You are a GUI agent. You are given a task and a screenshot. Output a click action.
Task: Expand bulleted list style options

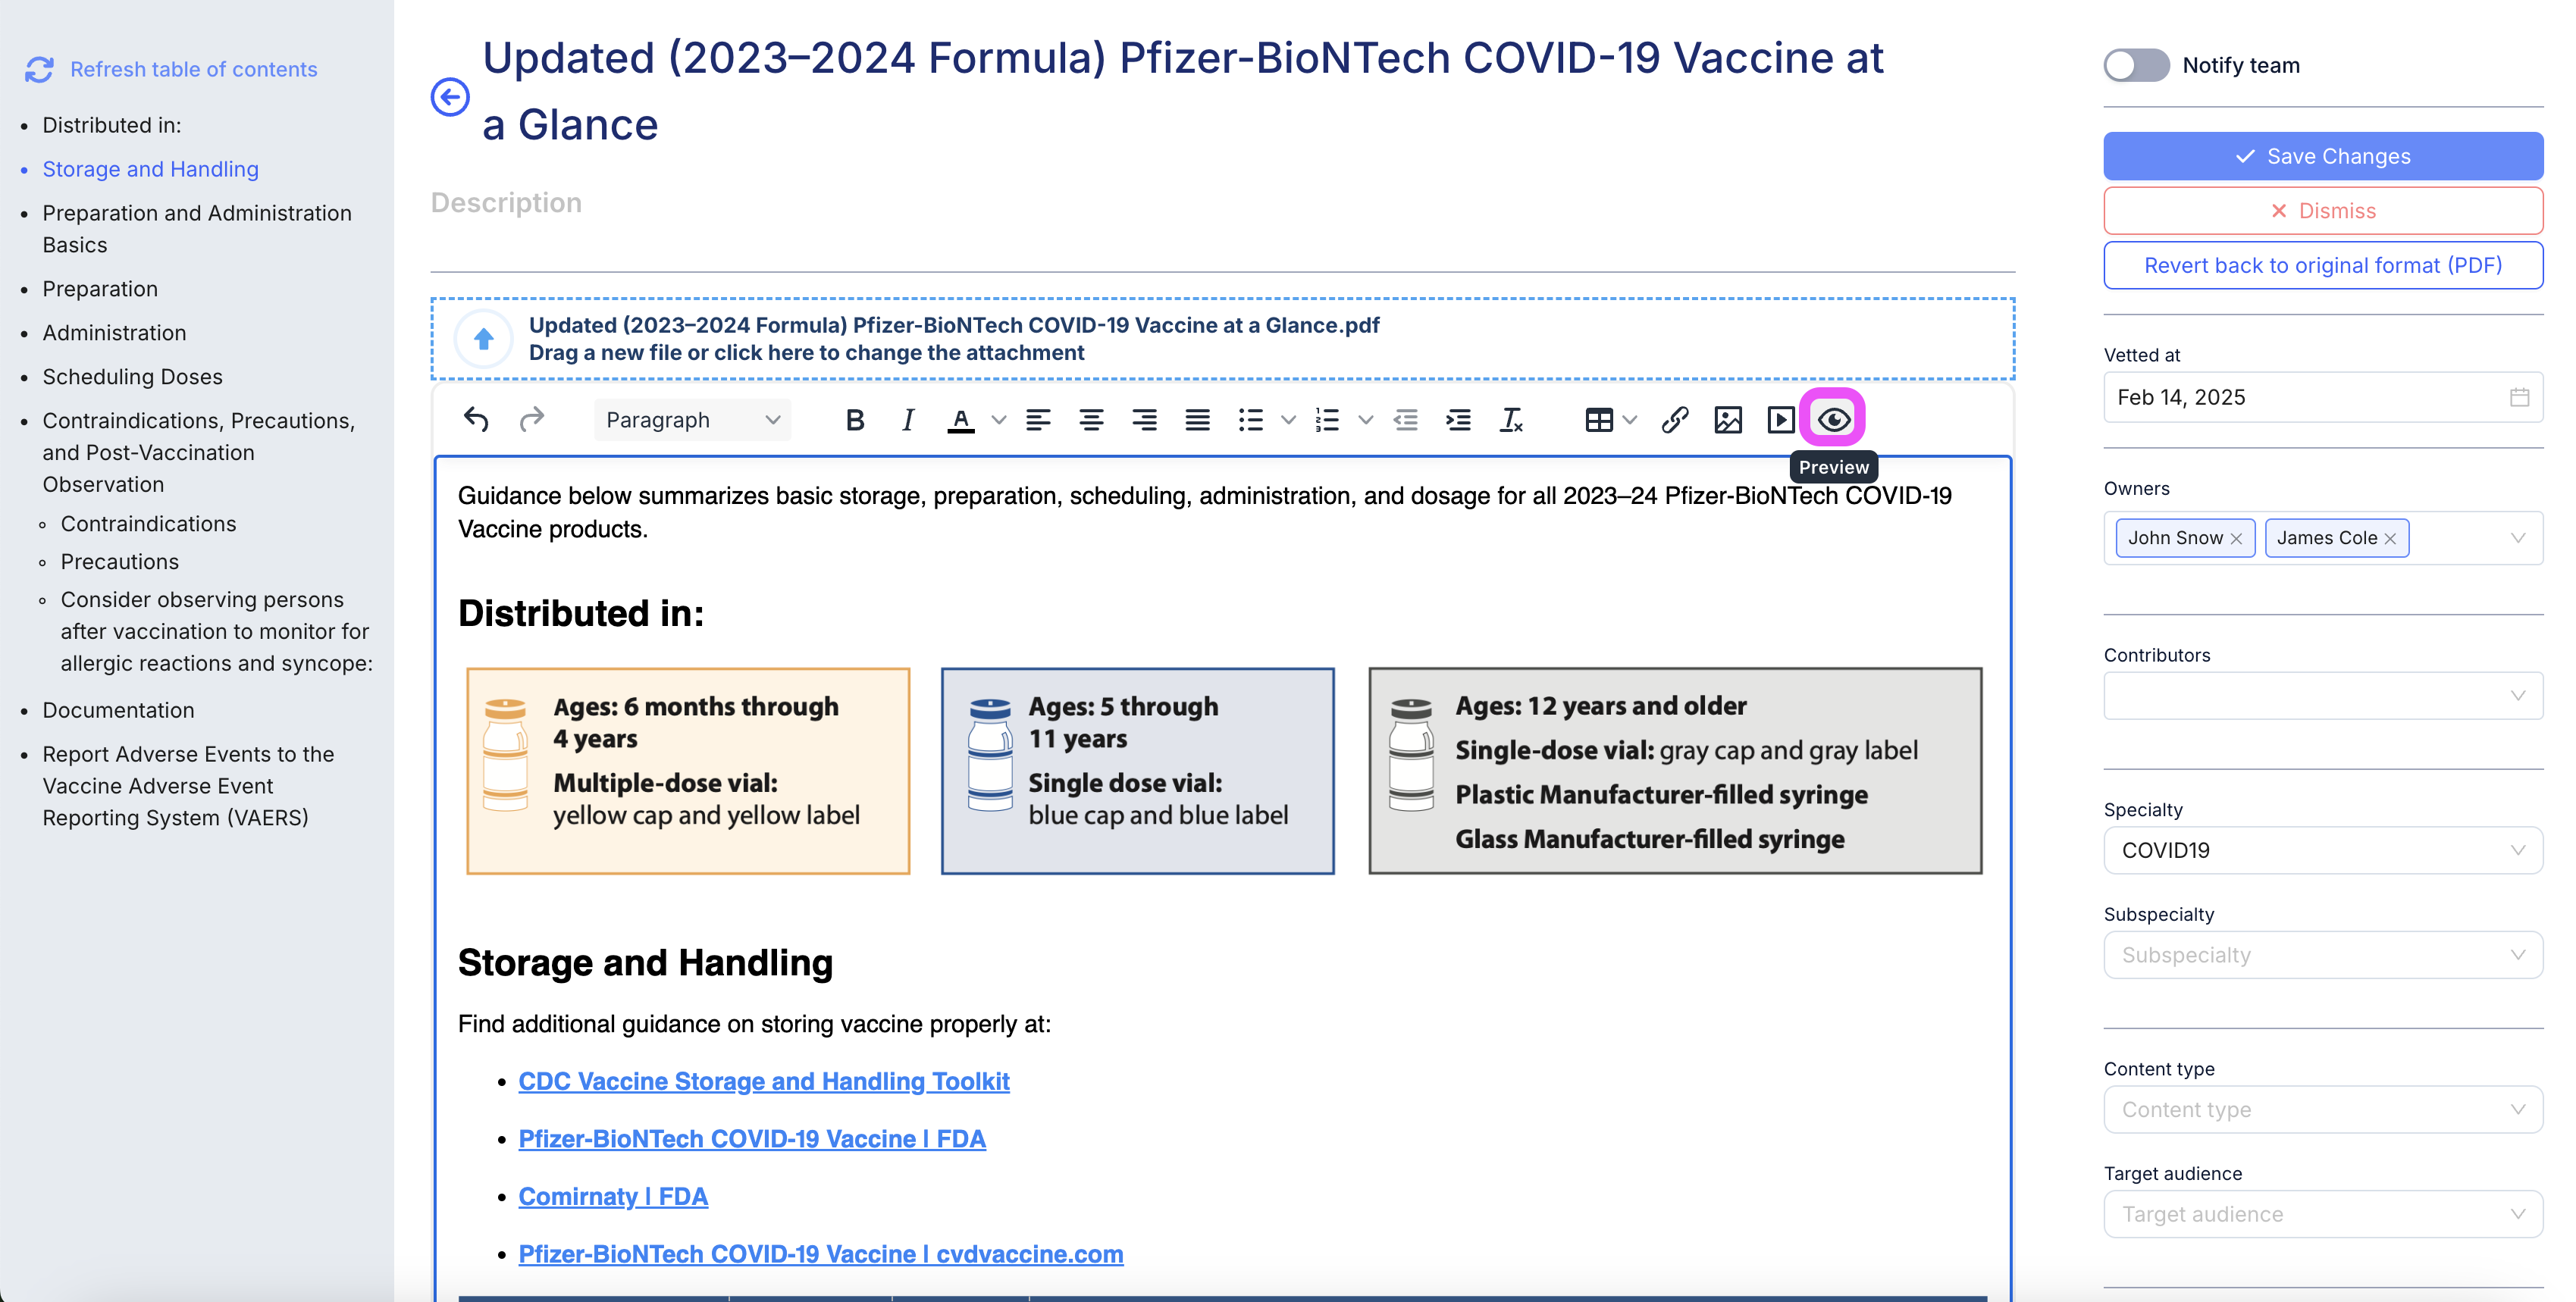point(1288,420)
